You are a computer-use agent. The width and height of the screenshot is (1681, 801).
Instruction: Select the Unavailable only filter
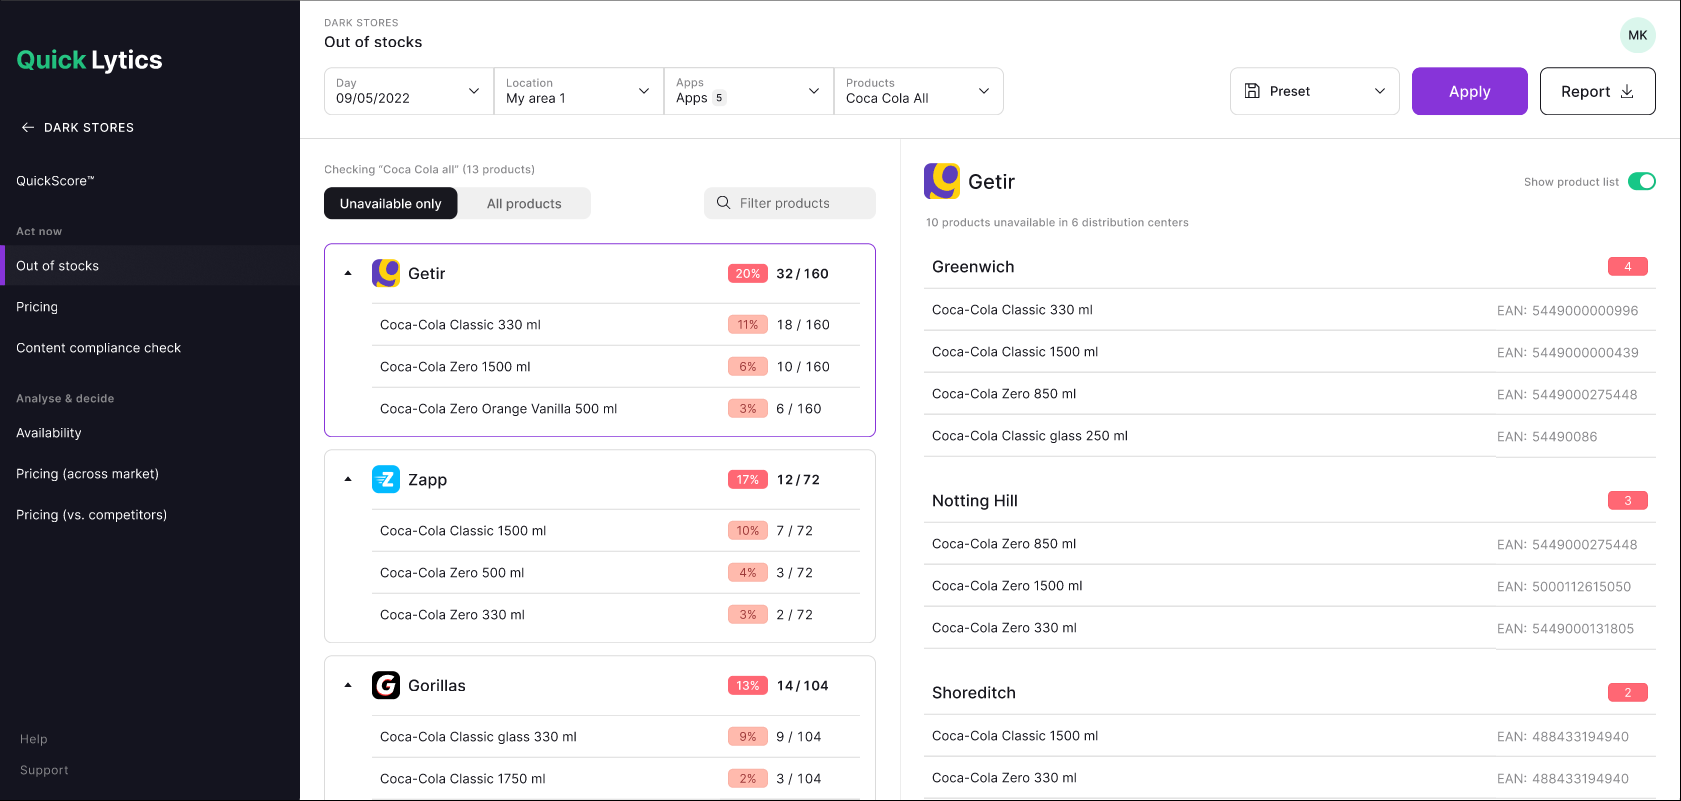[x=390, y=203]
